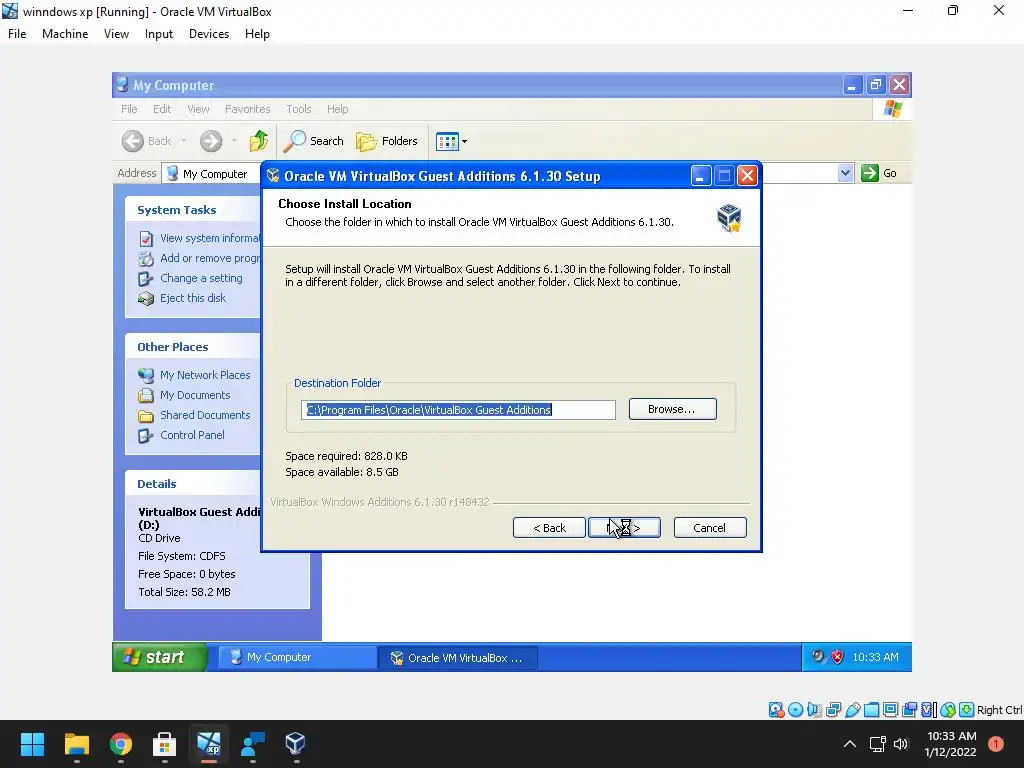Click the Forward arrow in My Computer toolbar
Viewport: 1024px width, 768px height.
pos(211,140)
